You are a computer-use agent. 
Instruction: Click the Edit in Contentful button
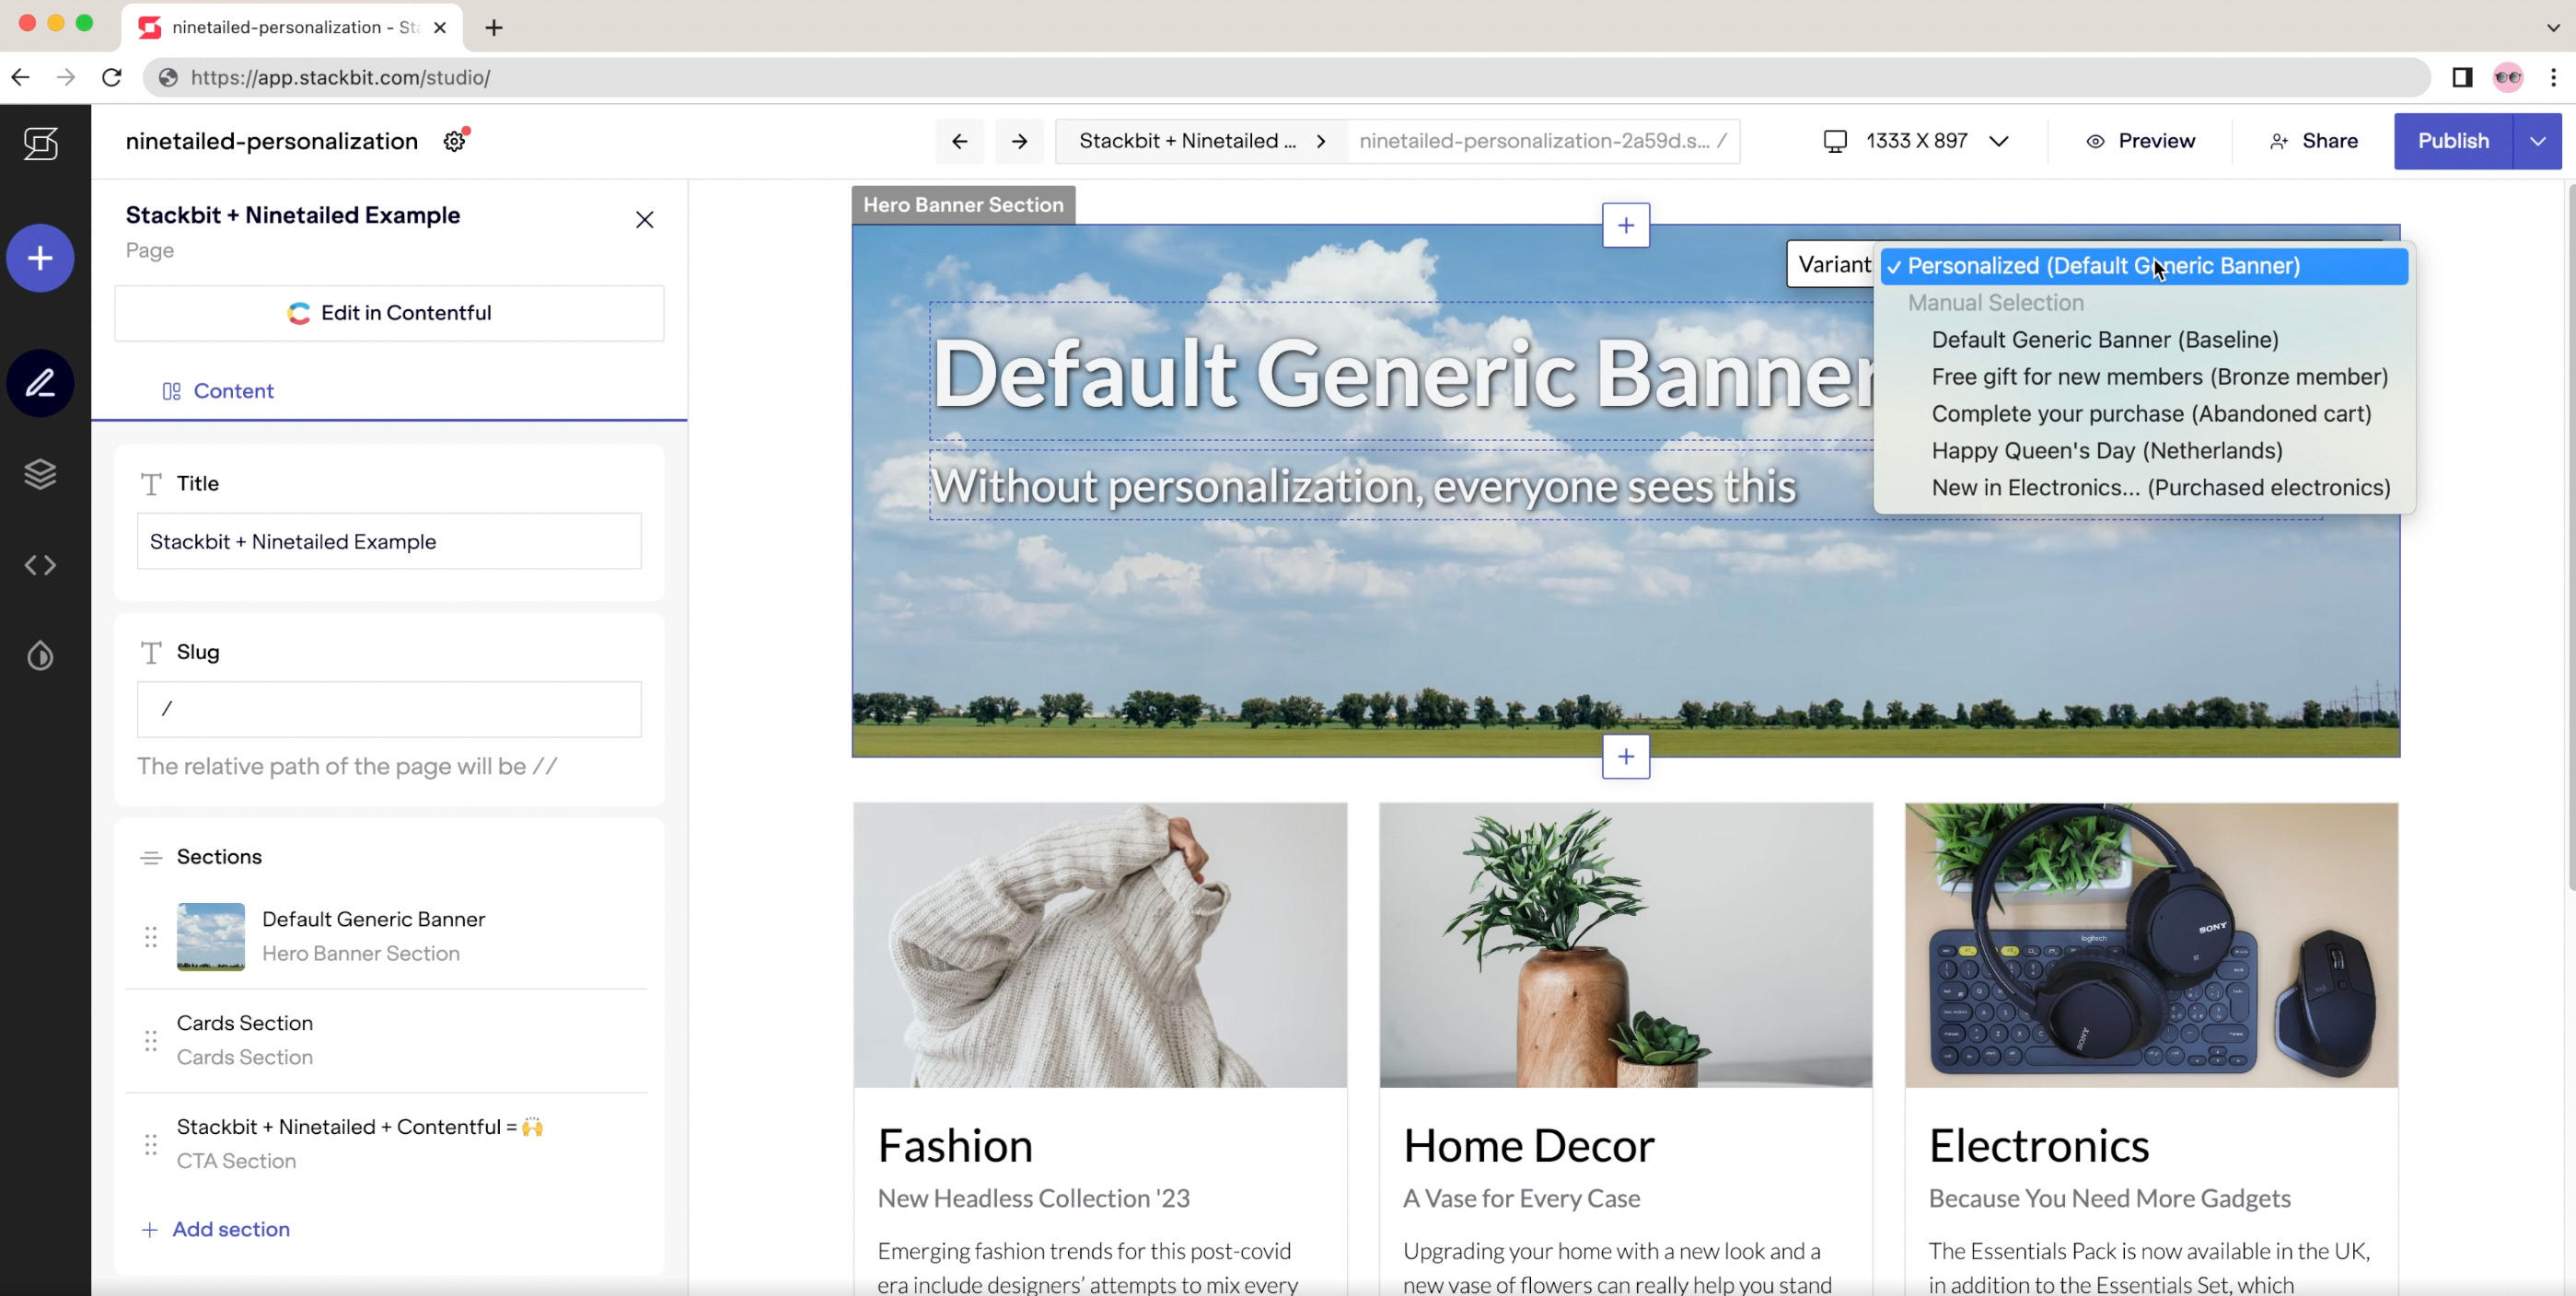[389, 313]
